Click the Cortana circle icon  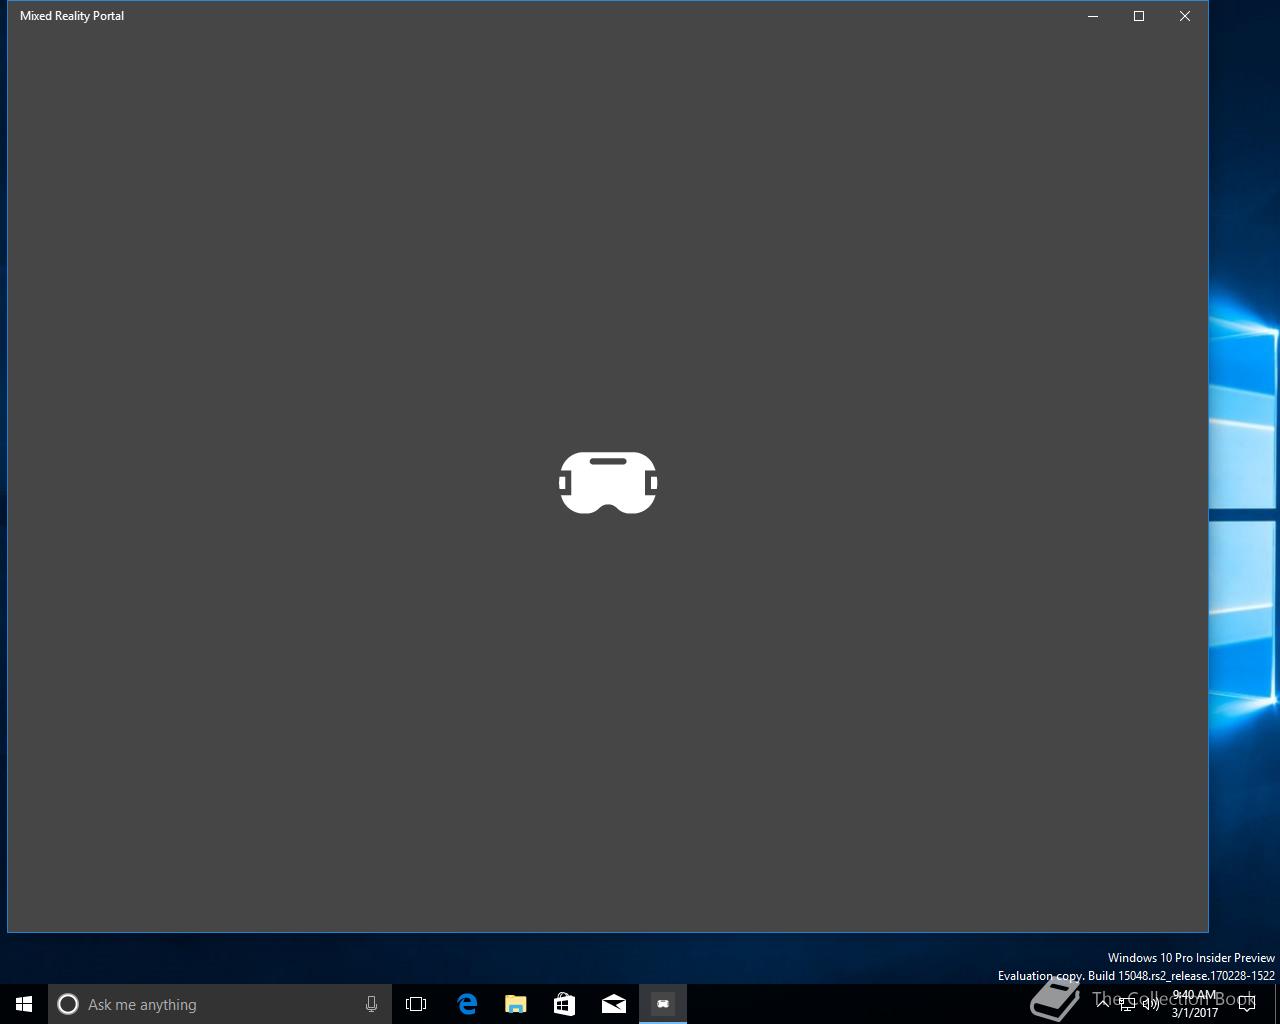(x=68, y=1004)
